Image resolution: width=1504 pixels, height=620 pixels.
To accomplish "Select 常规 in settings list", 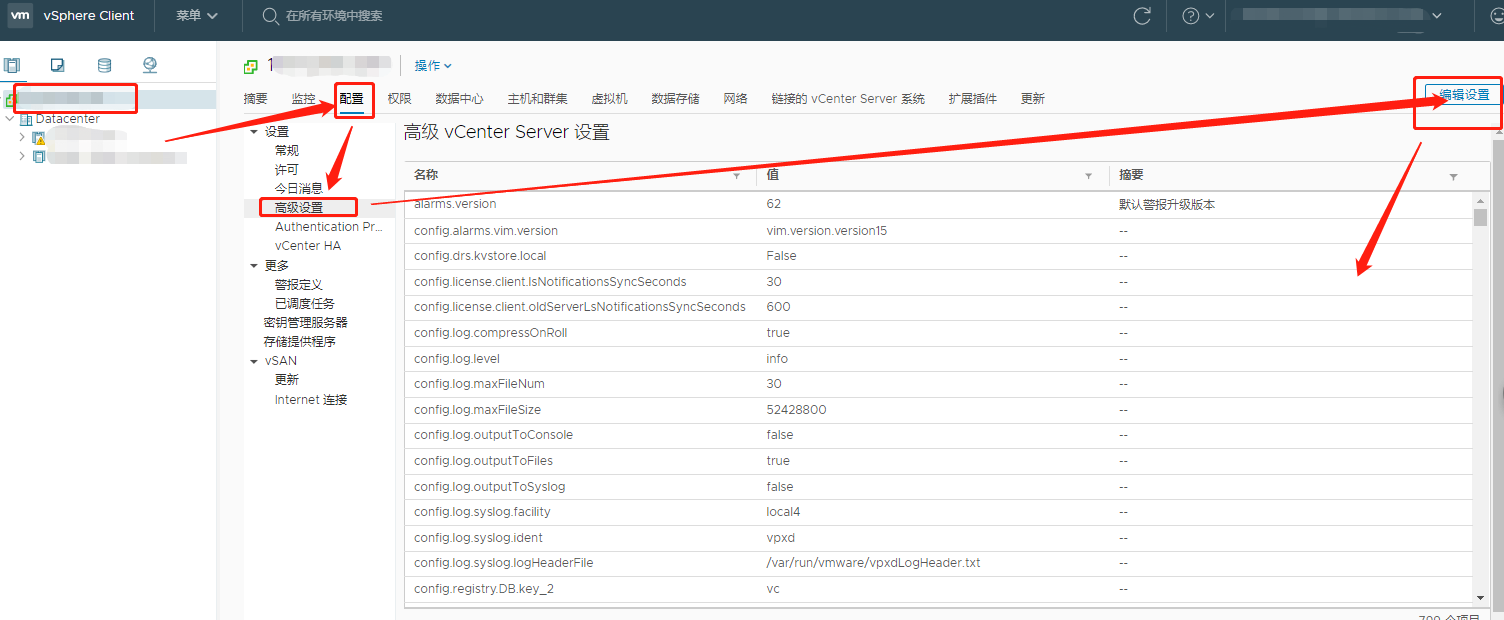I will 287,151.
